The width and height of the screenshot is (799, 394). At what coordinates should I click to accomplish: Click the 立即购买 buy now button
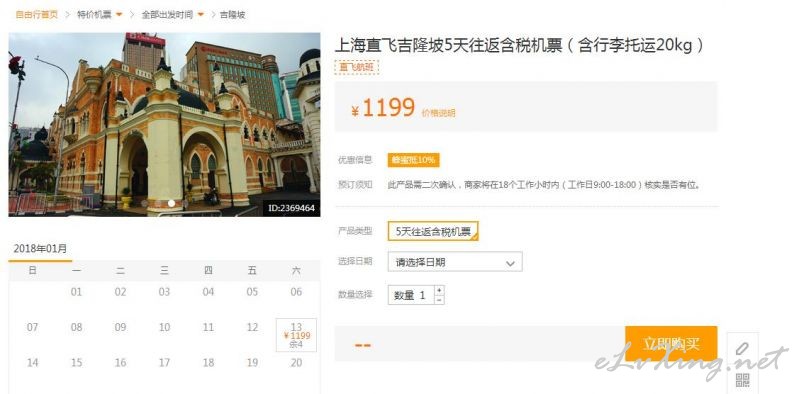(671, 344)
